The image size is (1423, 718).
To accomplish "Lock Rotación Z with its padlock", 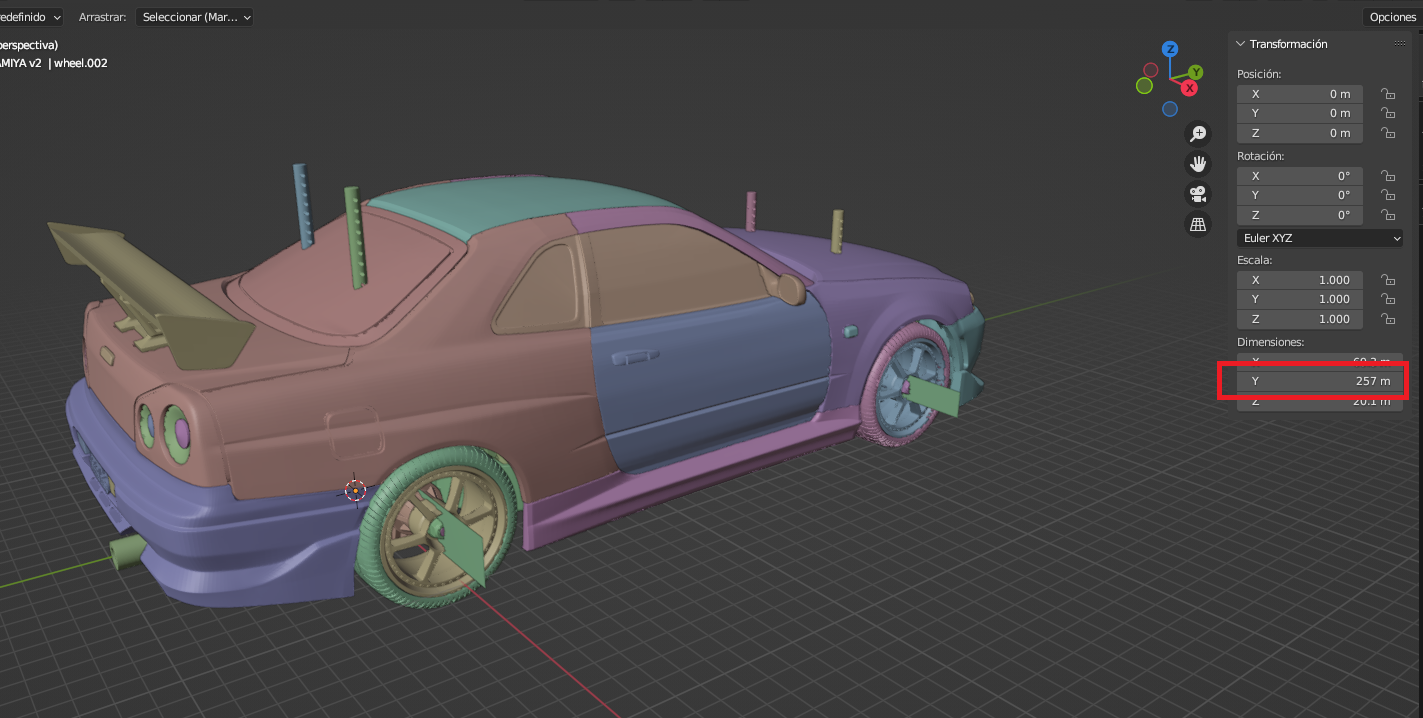I will (x=1388, y=215).
